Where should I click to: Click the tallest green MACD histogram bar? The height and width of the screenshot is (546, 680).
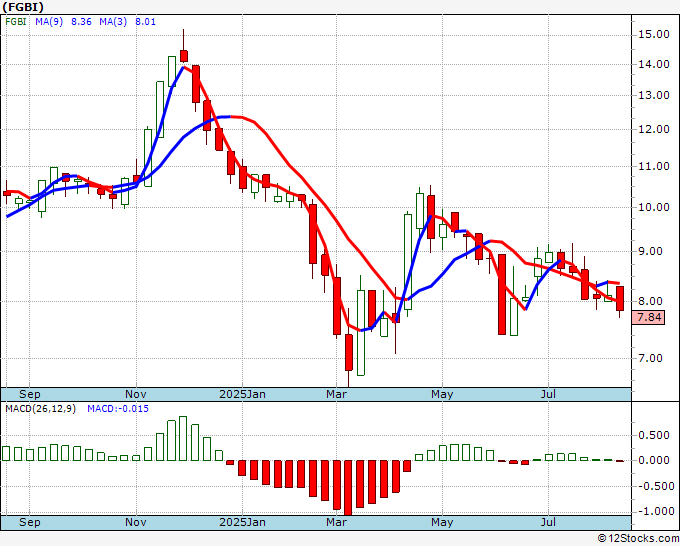183,438
